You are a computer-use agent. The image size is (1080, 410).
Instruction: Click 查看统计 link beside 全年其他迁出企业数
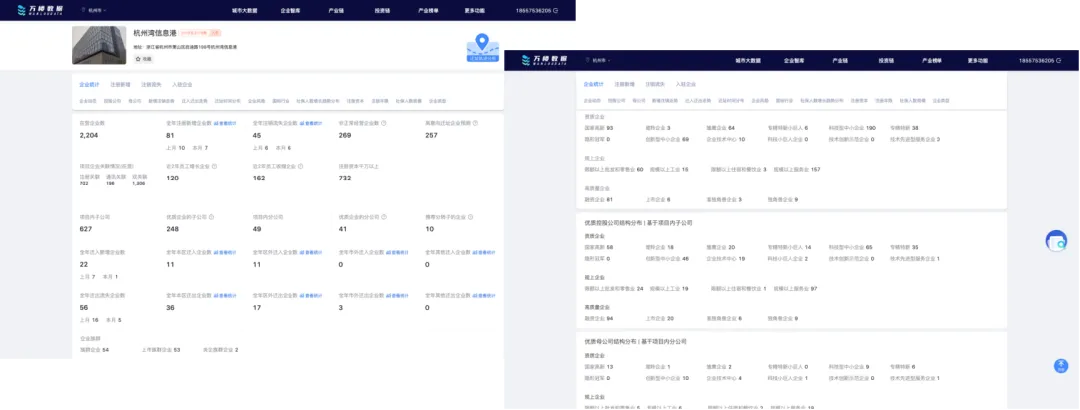point(484,296)
